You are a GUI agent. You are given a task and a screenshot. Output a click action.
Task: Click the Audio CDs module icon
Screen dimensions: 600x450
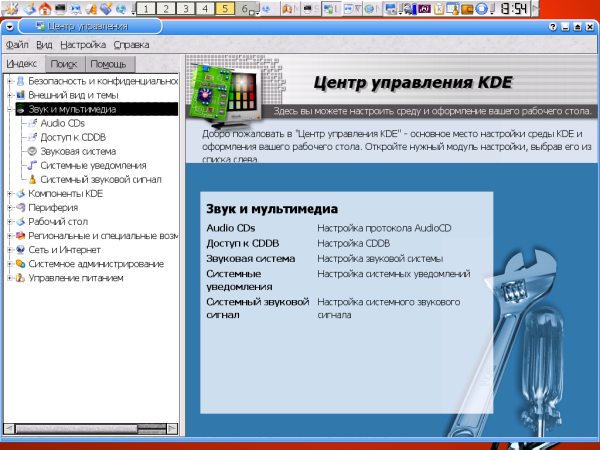[33, 123]
